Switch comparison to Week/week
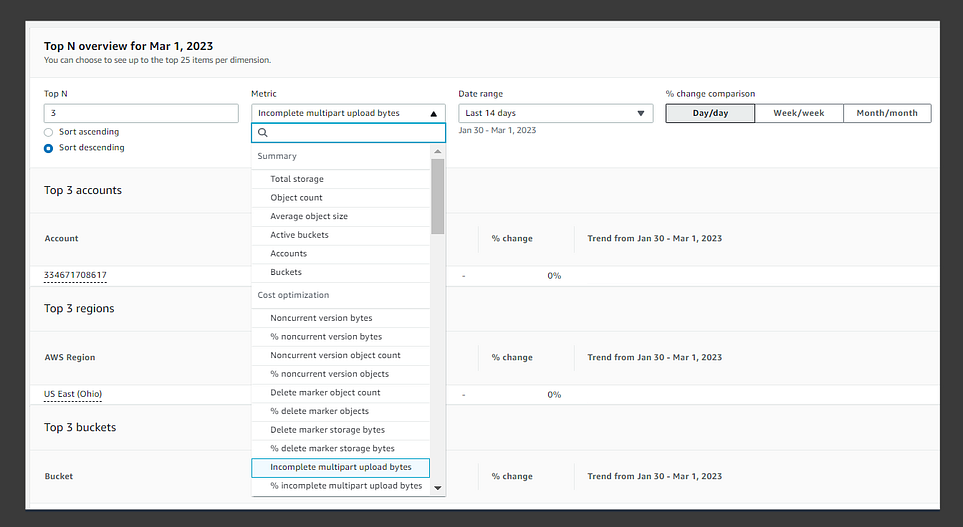This screenshot has height=527, width=963. point(798,113)
